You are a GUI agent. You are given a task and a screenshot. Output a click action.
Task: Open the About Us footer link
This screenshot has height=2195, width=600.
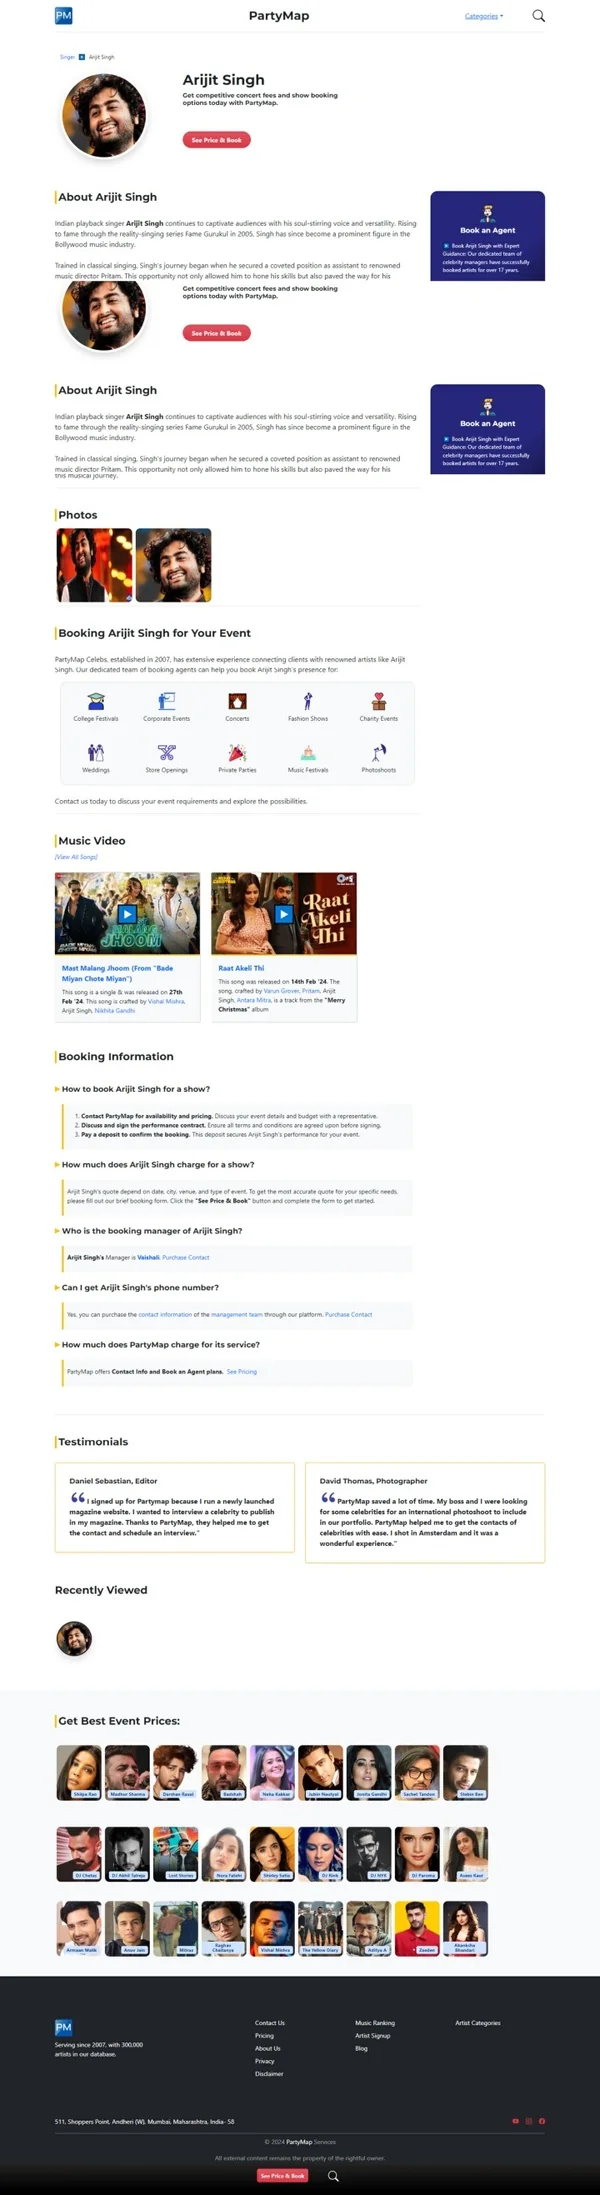[x=268, y=2048]
